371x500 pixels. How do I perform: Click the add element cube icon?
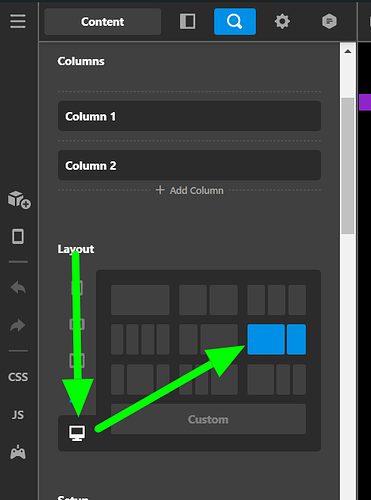coord(19,200)
